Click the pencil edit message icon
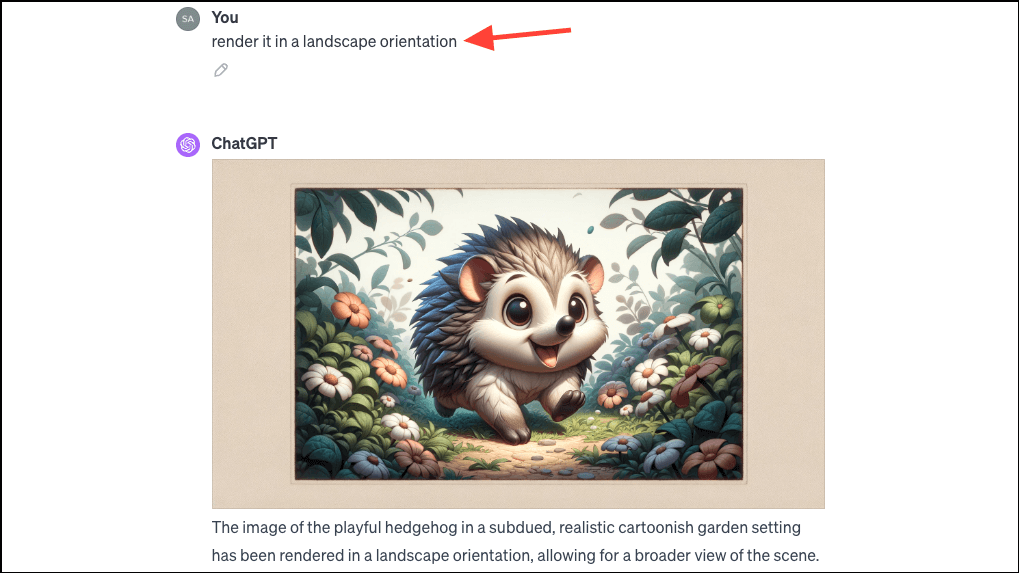 click(221, 70)
